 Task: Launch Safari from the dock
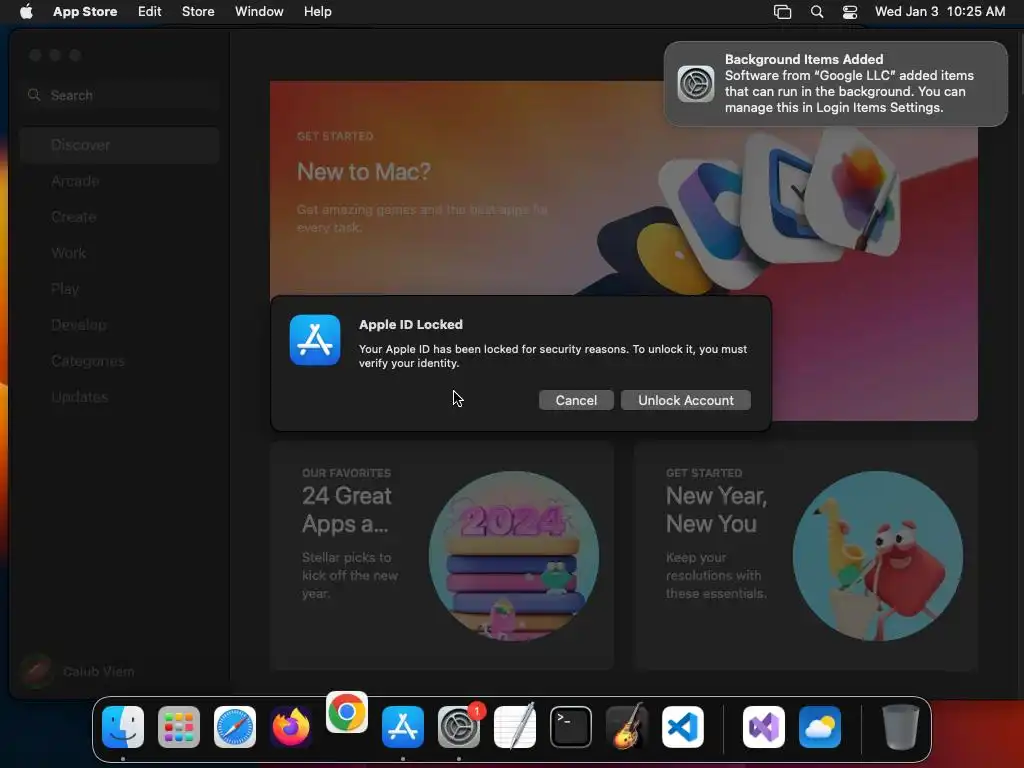pyautogui.click(x=235, y=727)
